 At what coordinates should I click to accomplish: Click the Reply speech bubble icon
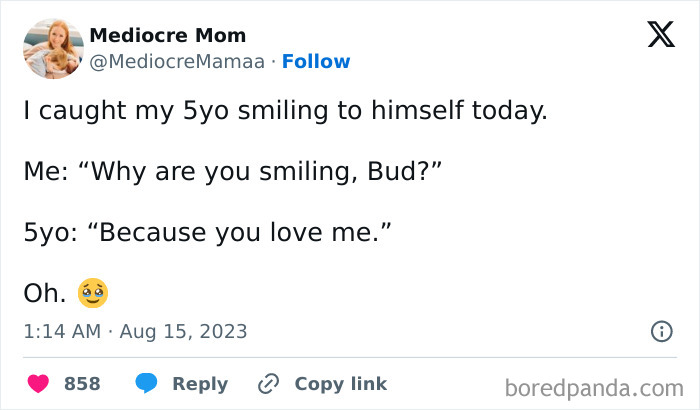click(147, 383)
